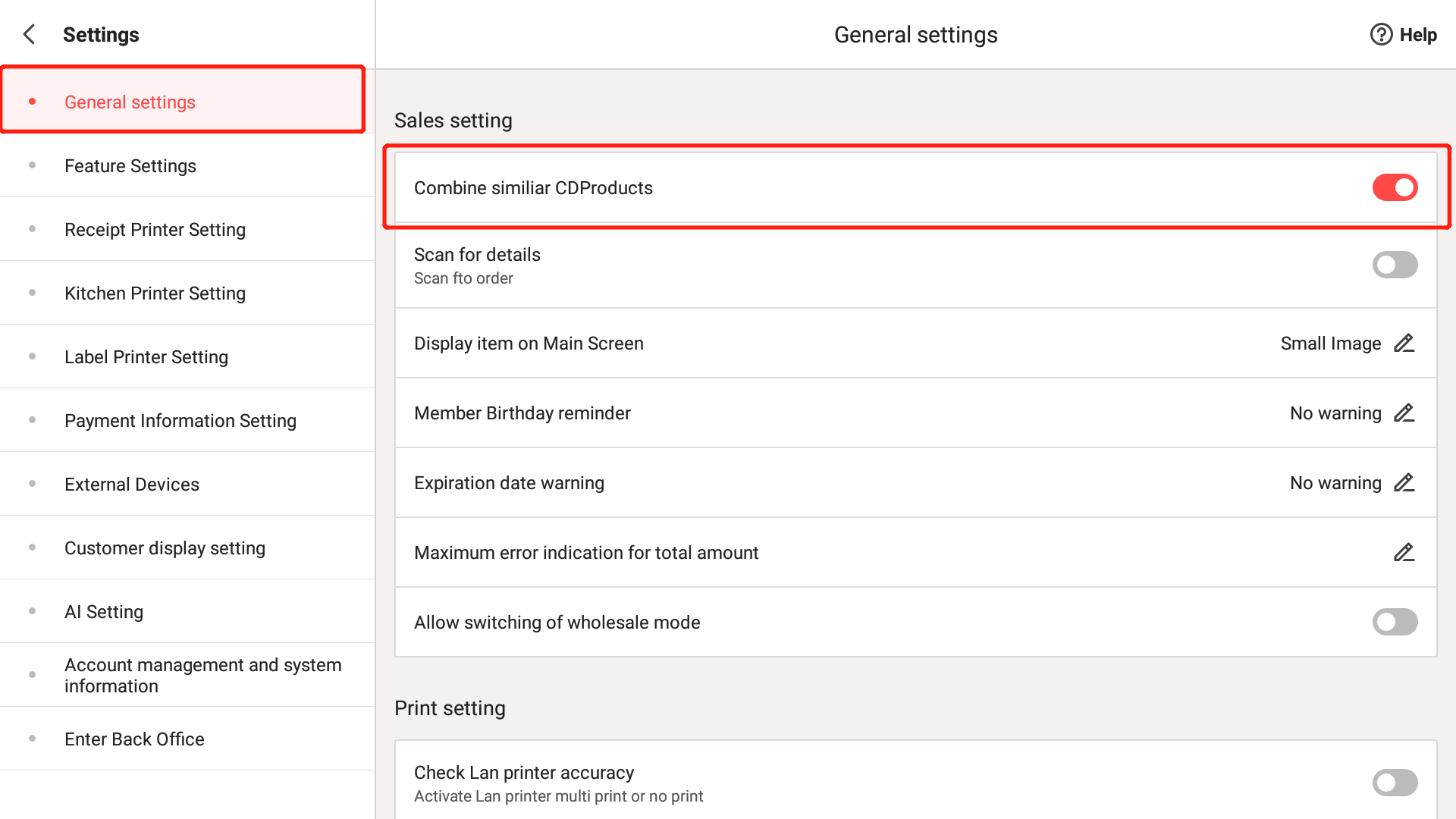
Task: Toggle Allow switching of wholesale mode
Action: (x=1395, y=622)
